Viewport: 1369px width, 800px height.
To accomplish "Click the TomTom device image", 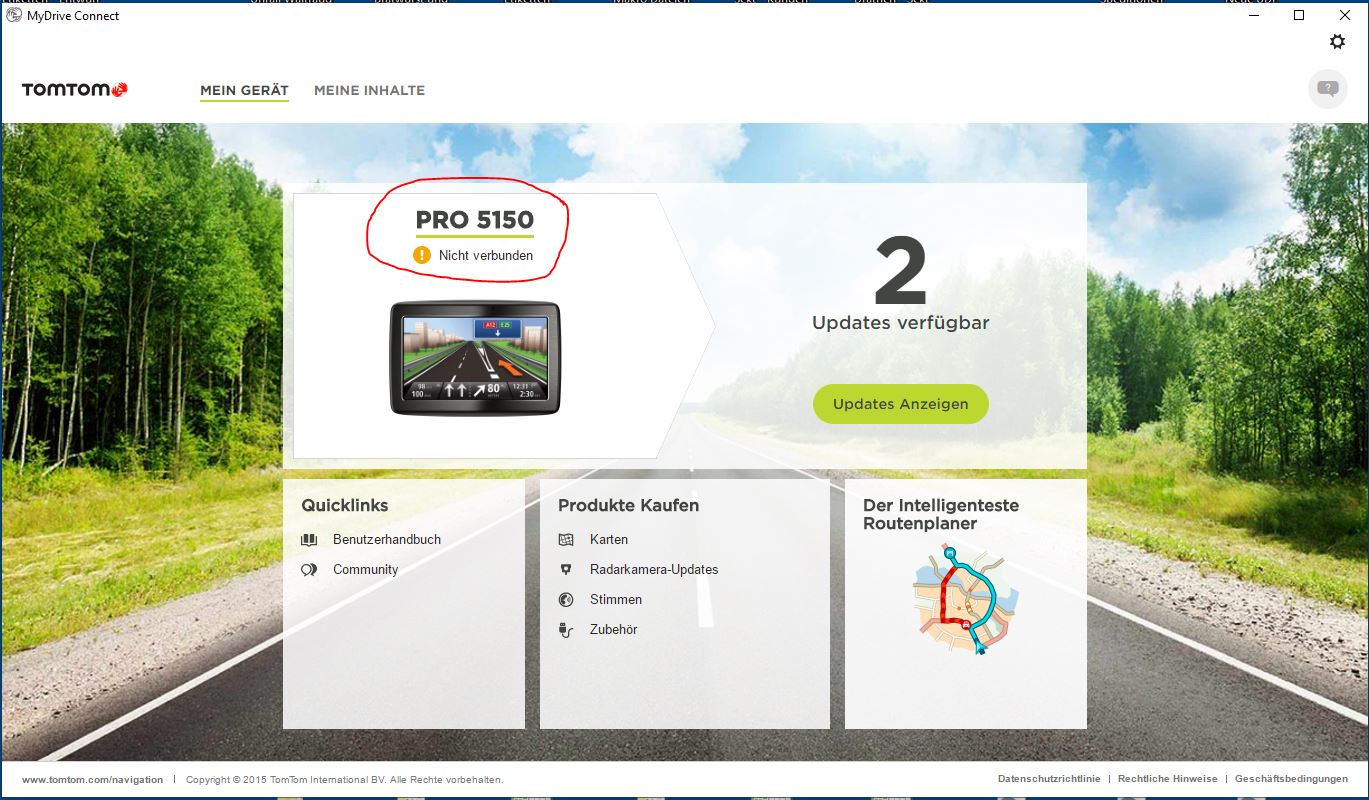I will click(x=475, y=358).
